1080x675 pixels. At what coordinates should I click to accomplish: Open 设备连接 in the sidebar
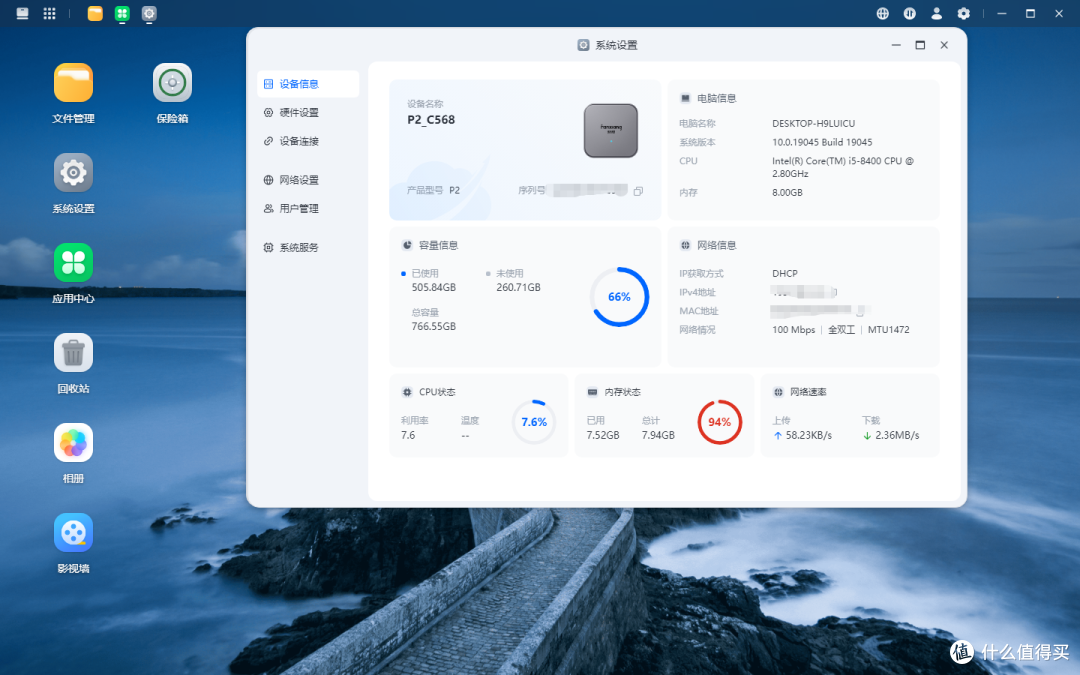pyautogui.click(x=308, y=141)
